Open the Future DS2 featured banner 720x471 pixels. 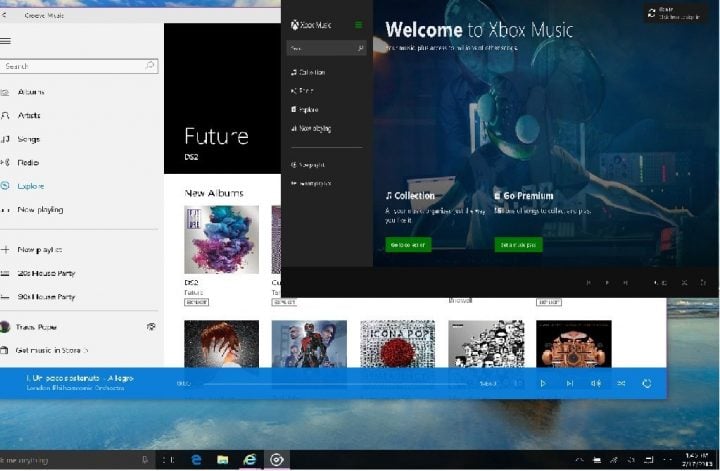(x=222, y=99)
